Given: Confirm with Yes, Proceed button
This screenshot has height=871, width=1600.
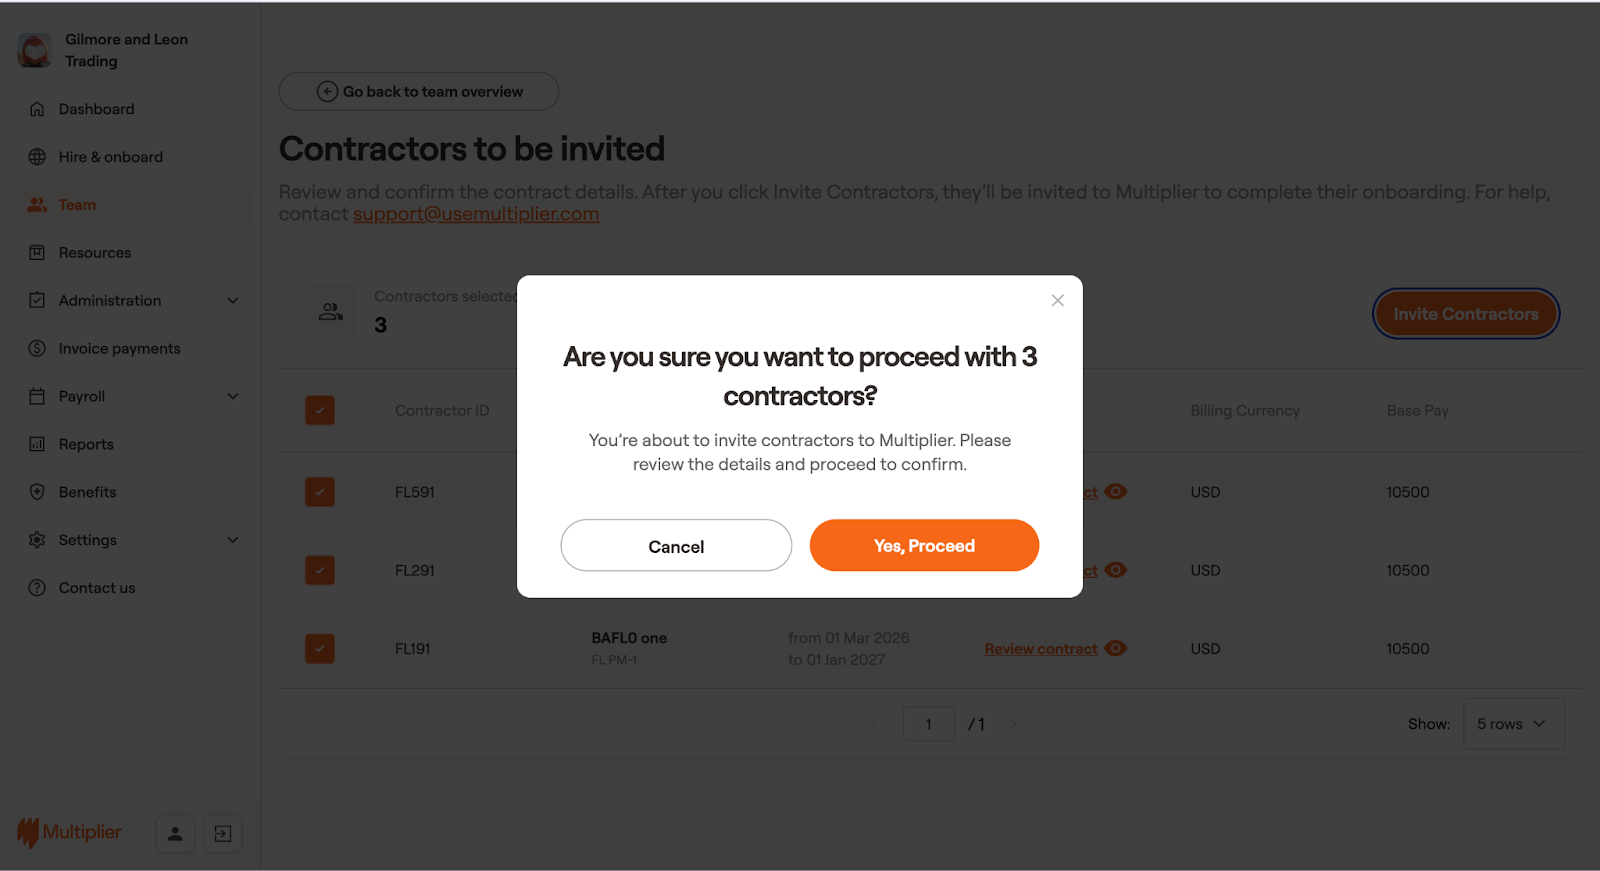Looking at the screenshot, I should coord(924,545).
